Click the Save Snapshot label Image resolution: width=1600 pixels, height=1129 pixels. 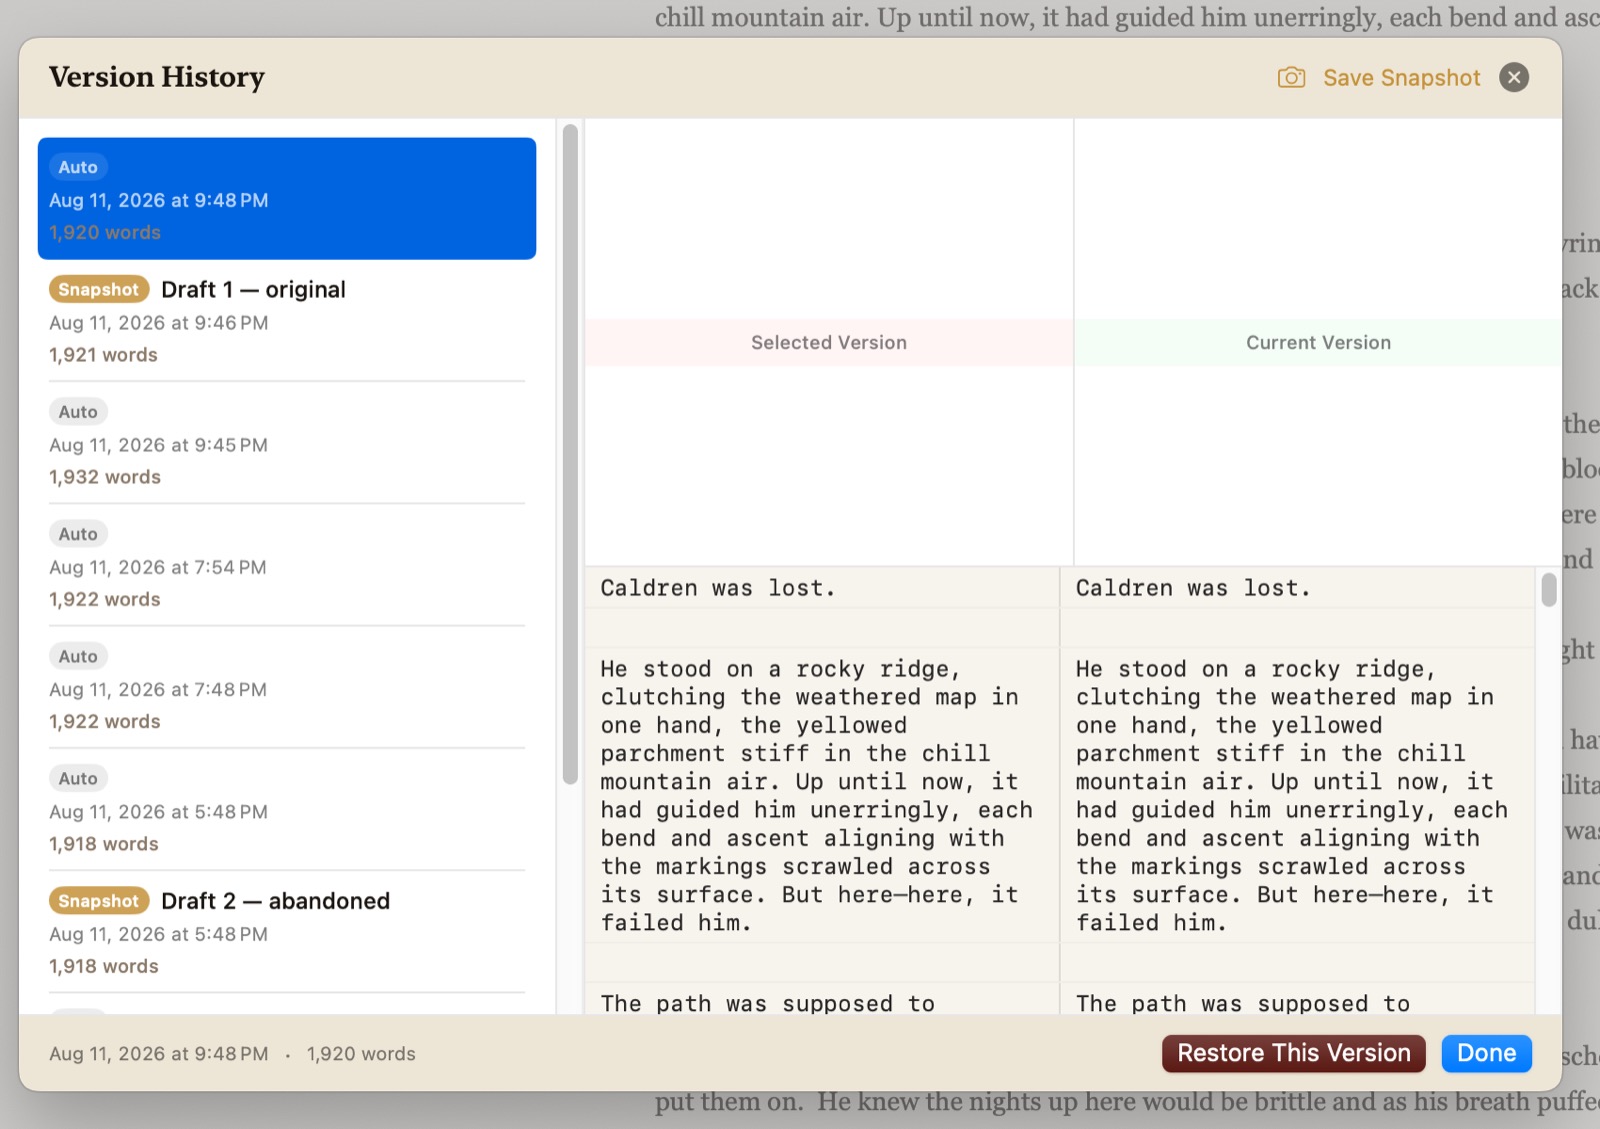(1401, 78)
